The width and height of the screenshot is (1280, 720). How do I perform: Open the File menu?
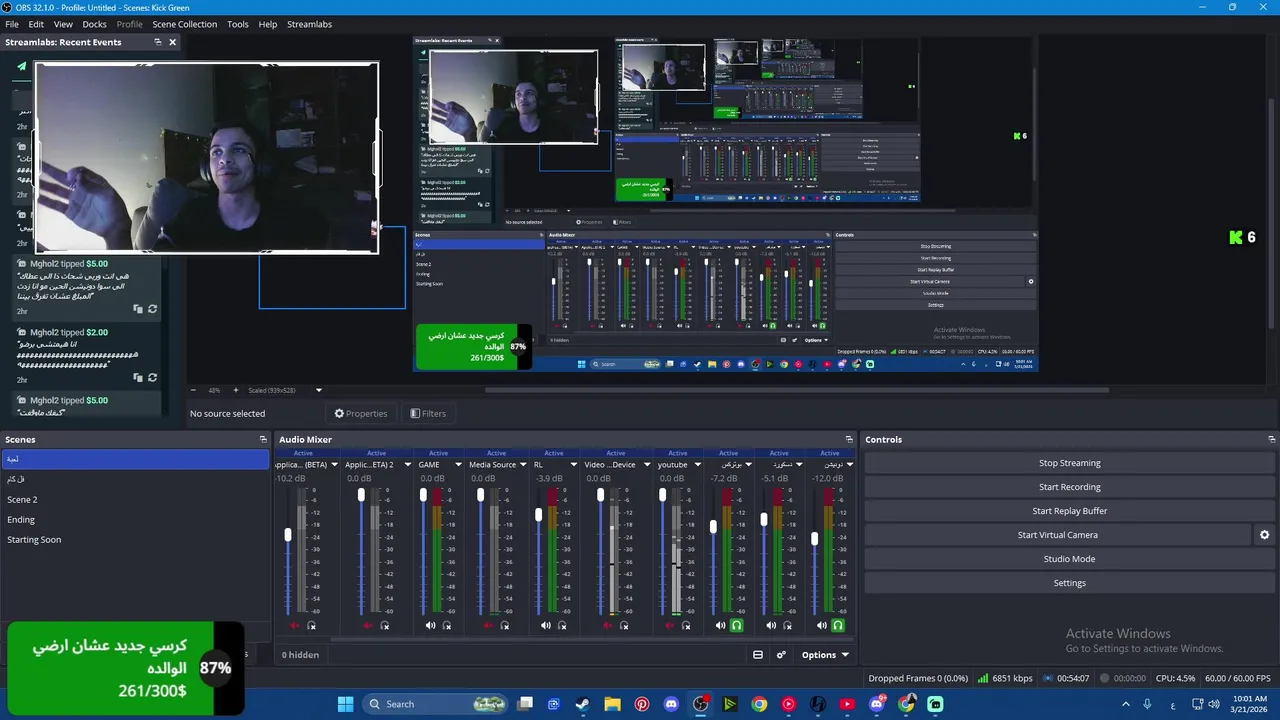pyautogui.click(x=12, y=24)
